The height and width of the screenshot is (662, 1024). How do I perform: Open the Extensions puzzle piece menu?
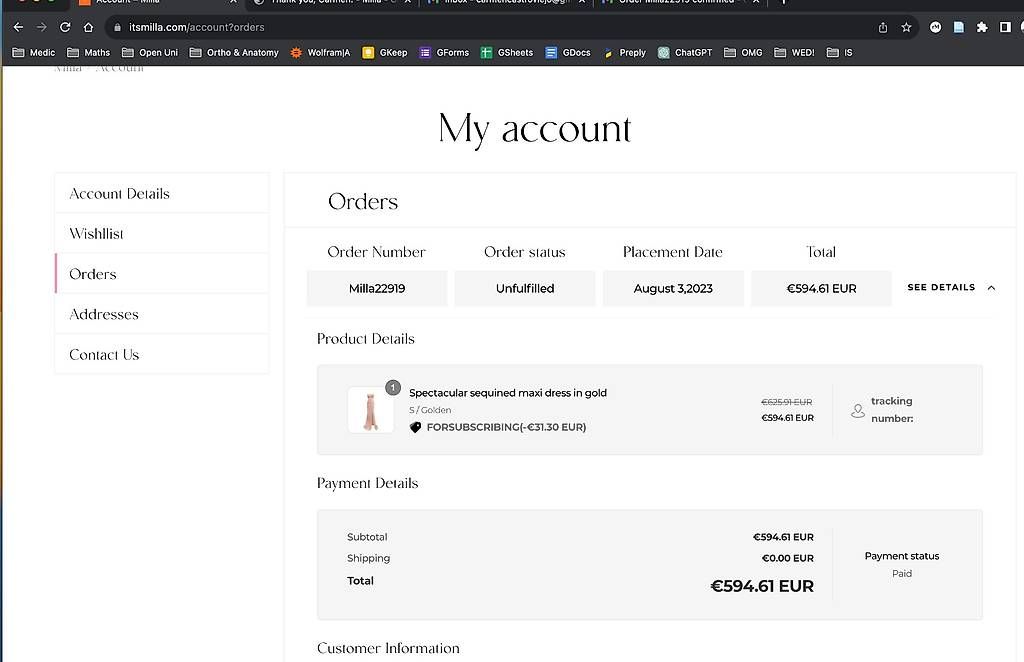click(982, 27)
